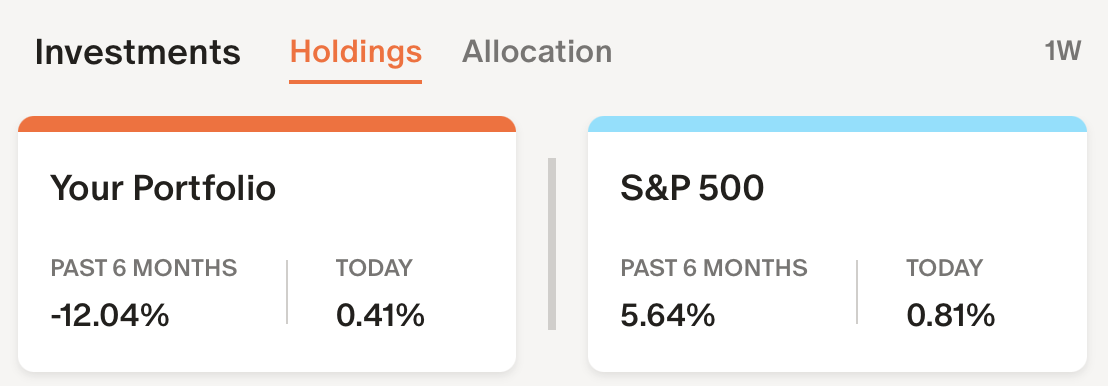Open the Allocation tab
Screen dimensions: 1108x386
tap(537, 52)
